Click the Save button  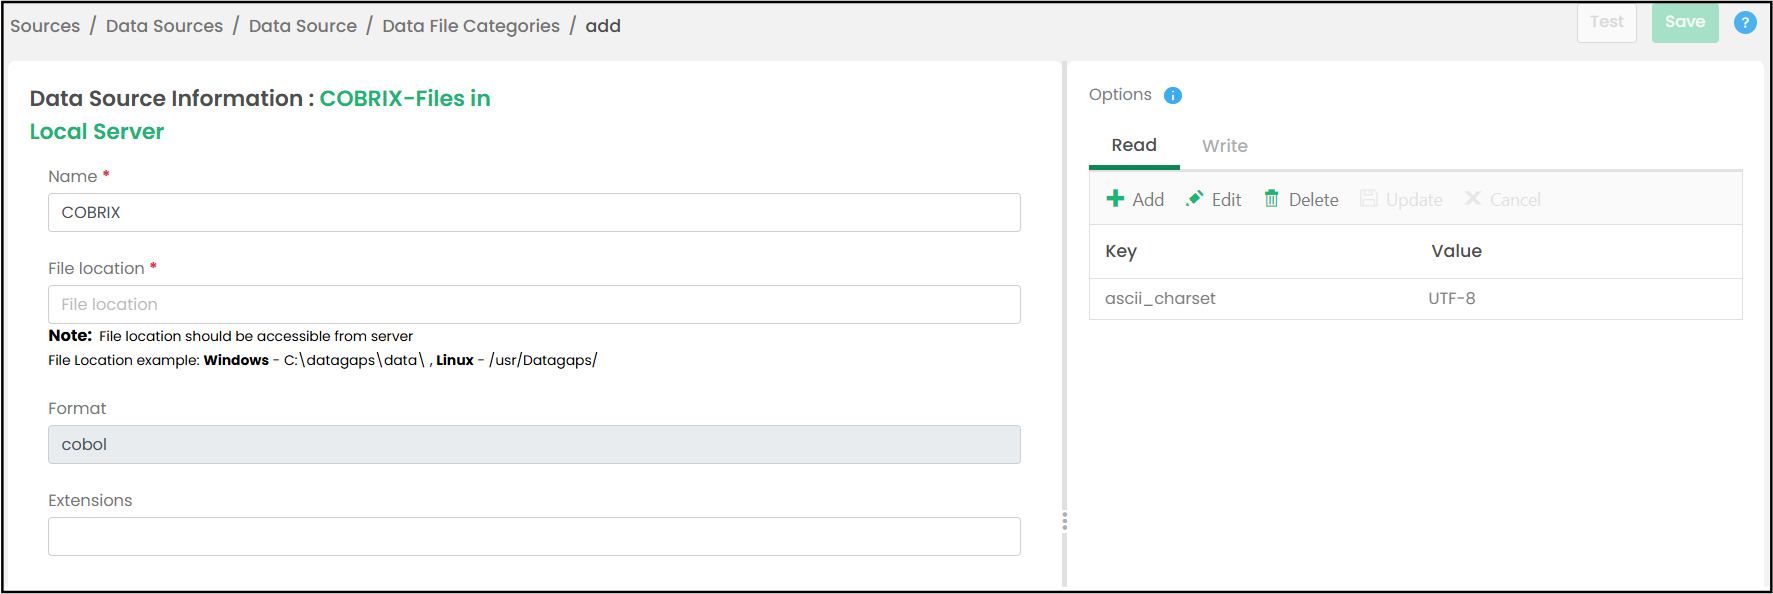coord(1685,22)
